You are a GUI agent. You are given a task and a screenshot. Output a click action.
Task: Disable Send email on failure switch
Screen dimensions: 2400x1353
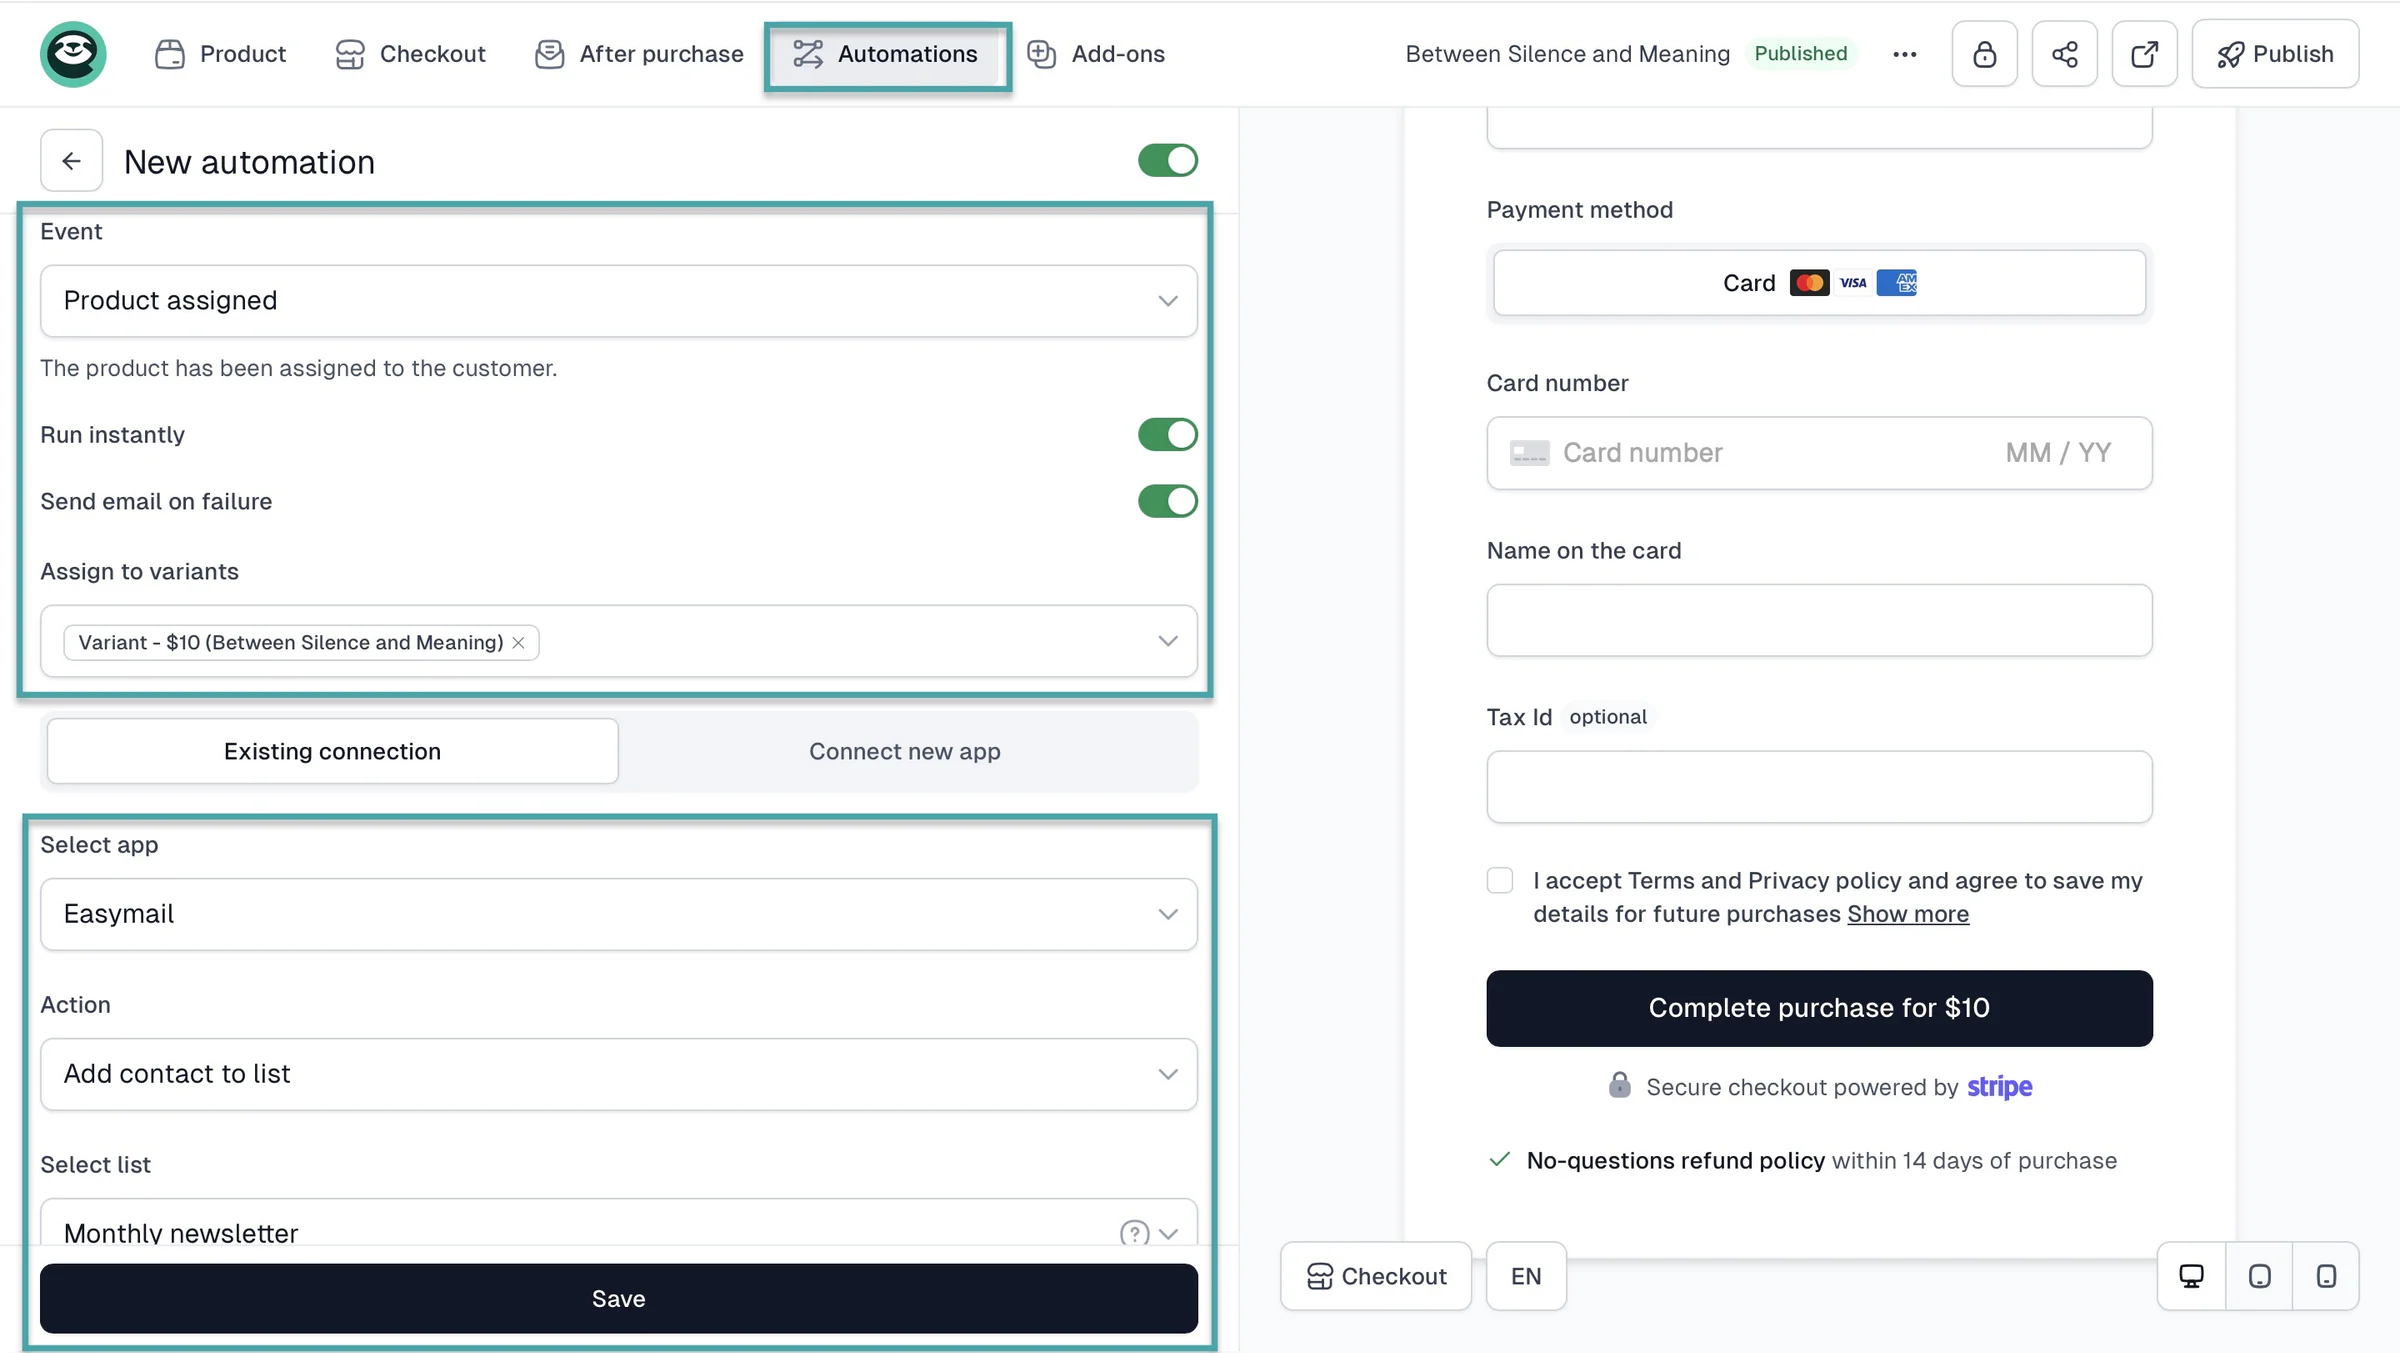(1167, 502)
